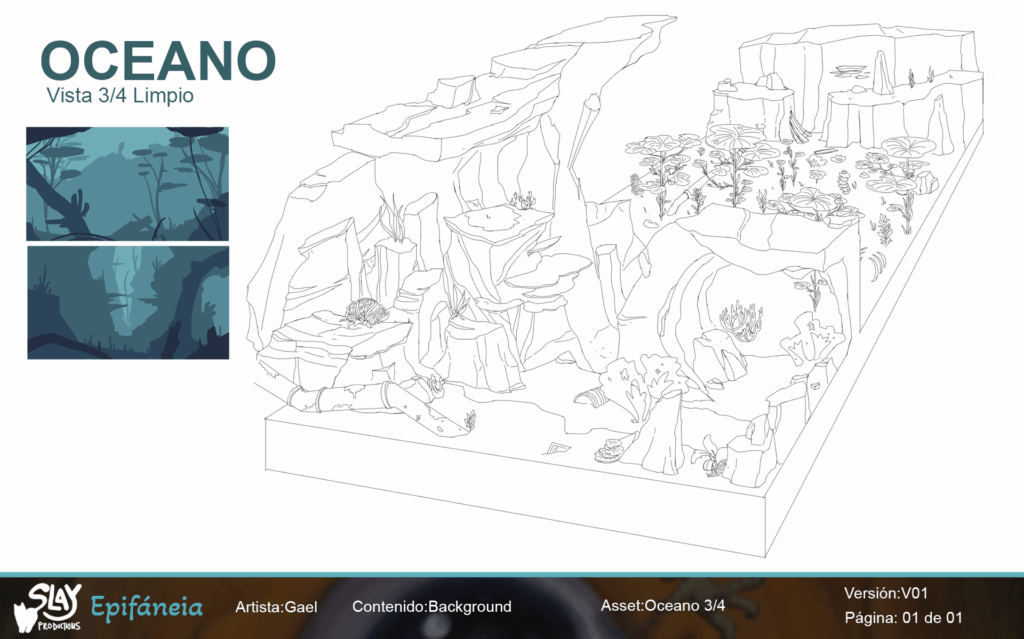The image size is (1024, 639).
Task: Select the 'Artista:Gael' label
Action: (x=276, y=607)
